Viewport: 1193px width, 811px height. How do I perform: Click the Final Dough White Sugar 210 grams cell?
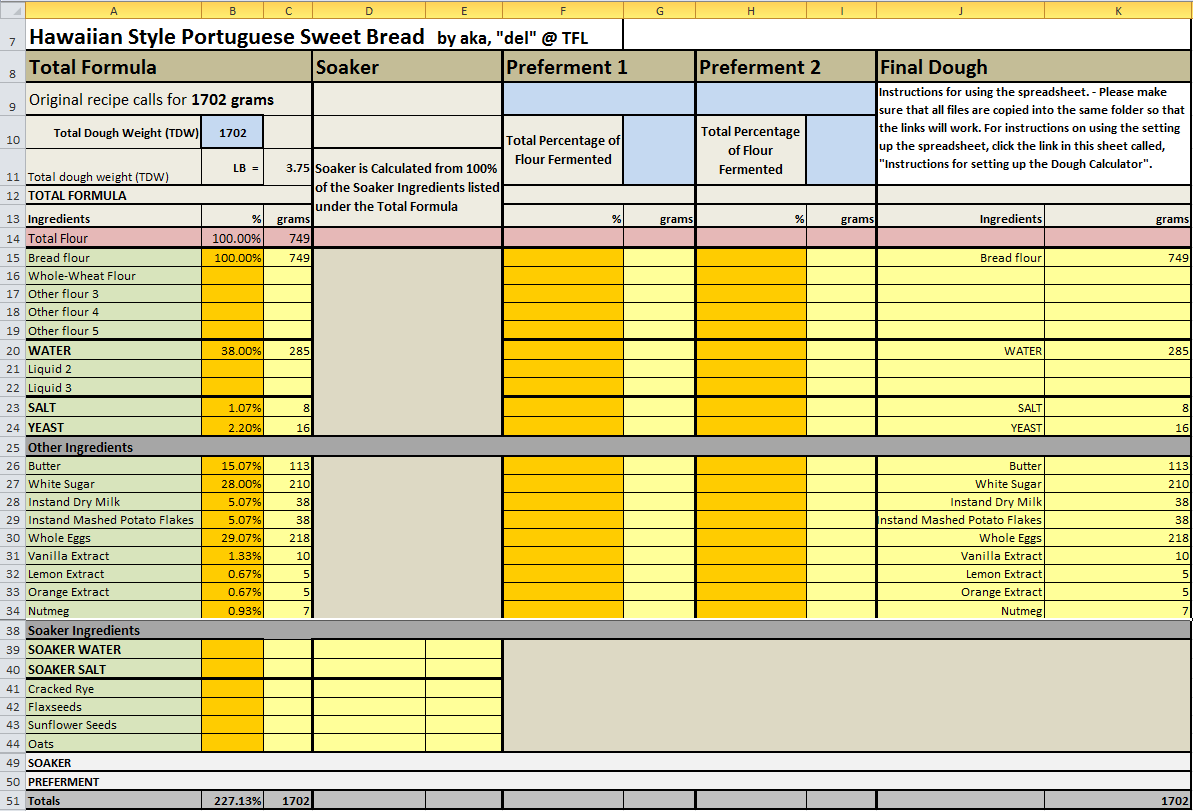click(x=1118, y=484)
